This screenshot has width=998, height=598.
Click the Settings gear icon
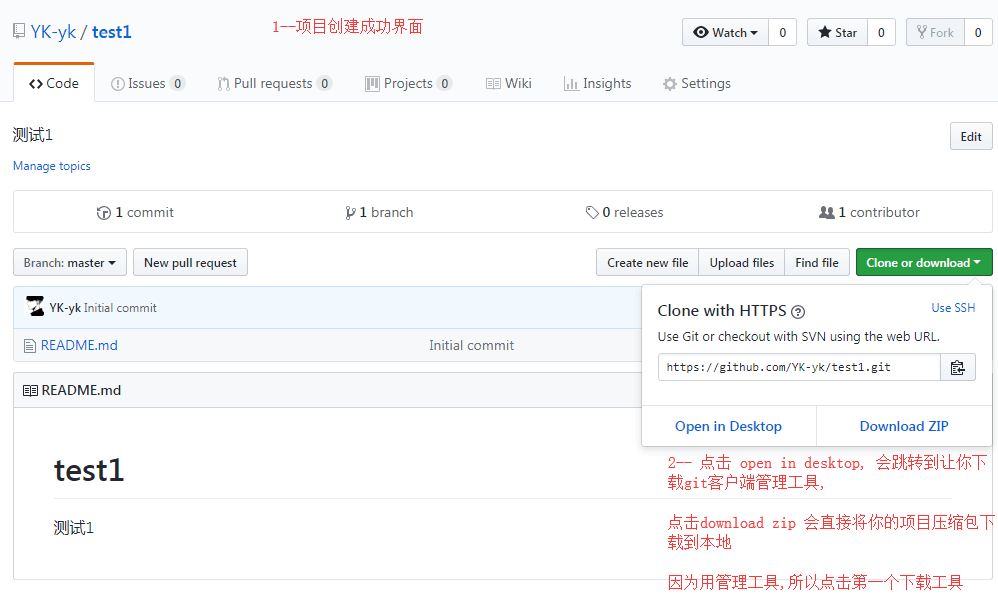coord(670,84)
